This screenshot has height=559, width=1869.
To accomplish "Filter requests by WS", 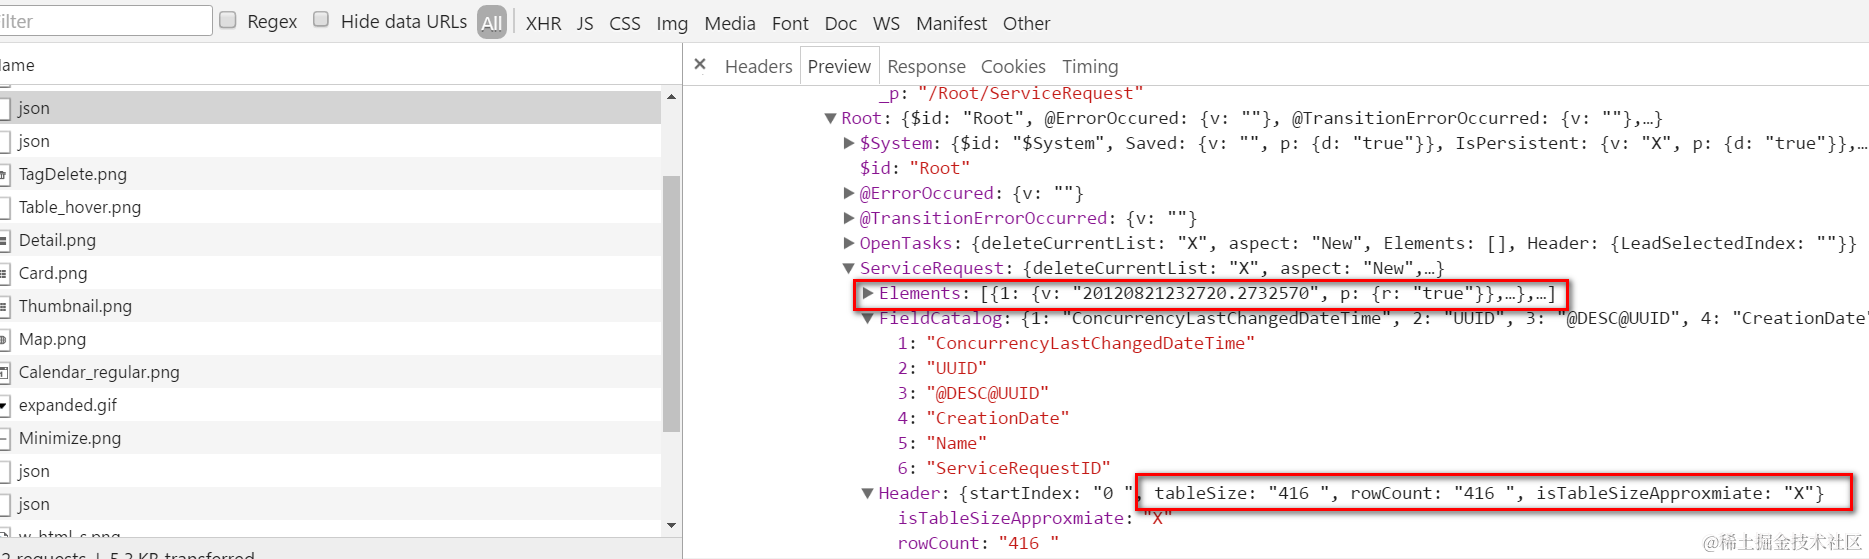I will tap(886, 23).
